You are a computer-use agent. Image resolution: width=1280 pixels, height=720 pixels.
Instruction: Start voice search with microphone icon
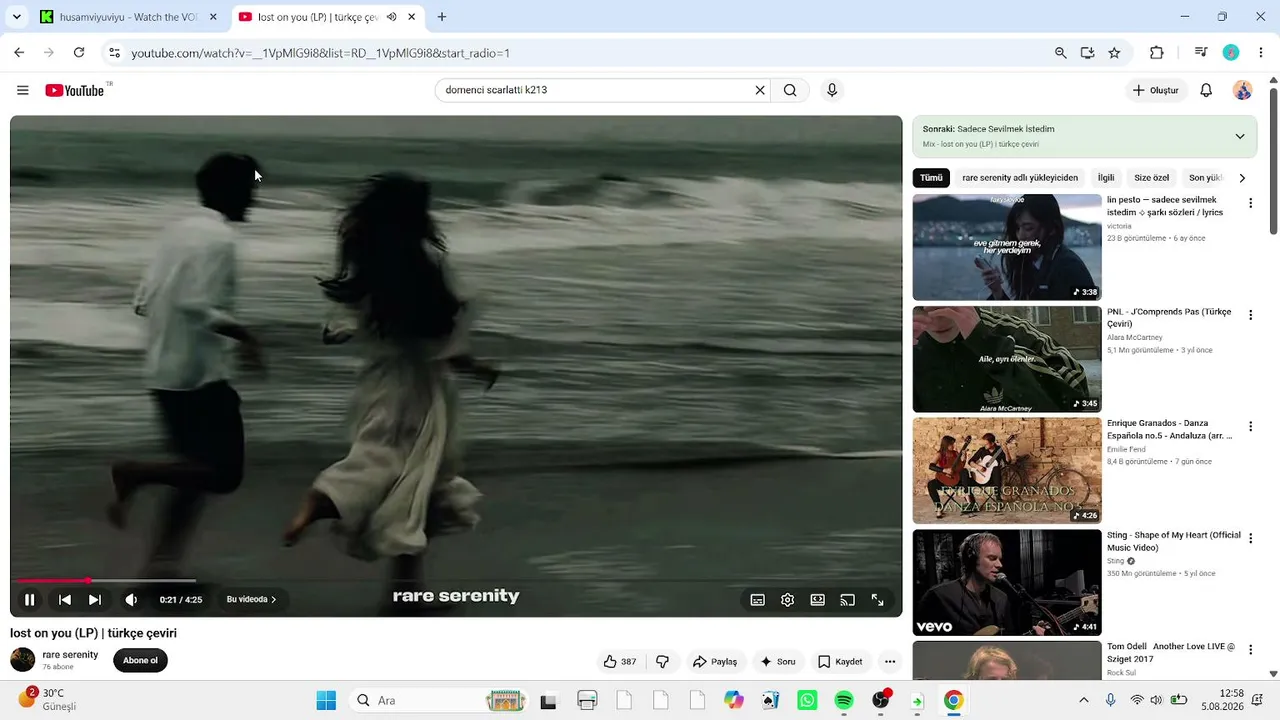pos(831,90)
